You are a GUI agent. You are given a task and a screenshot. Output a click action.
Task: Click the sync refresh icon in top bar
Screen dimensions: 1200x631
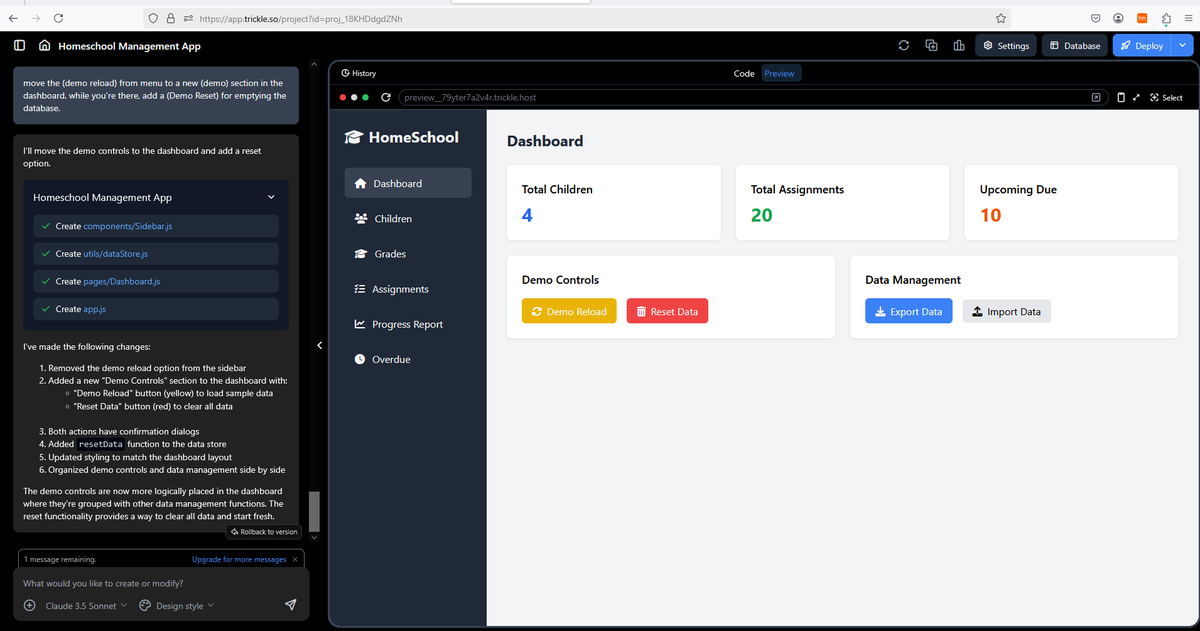(x=904, y=45)
